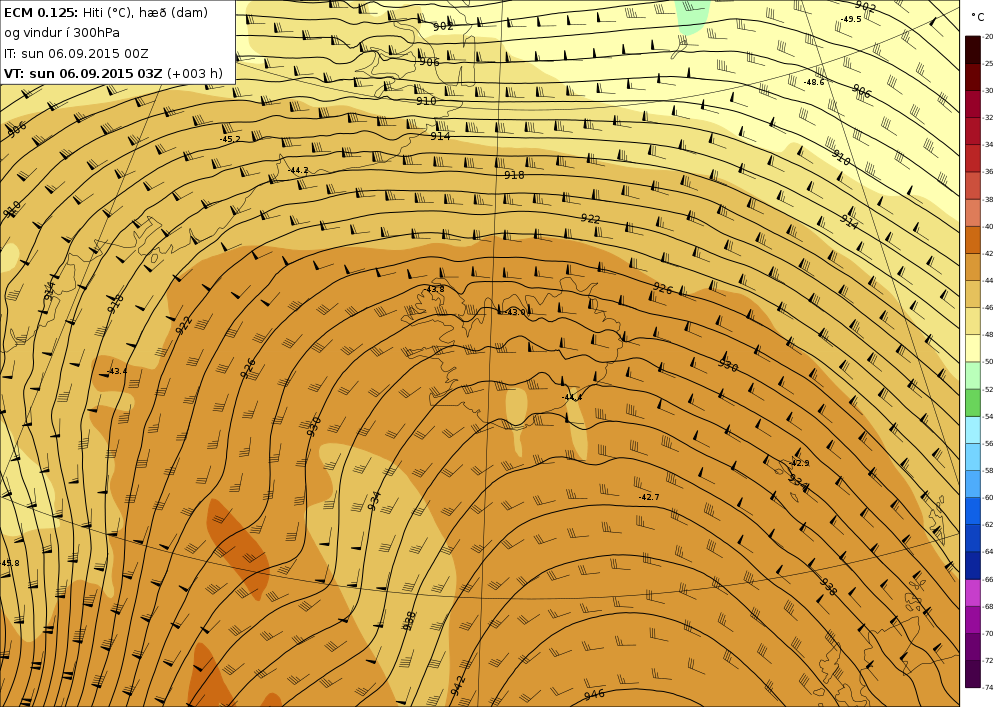
Task: Pick the blue legend swatch between -60 and -62
Action: 973,511
